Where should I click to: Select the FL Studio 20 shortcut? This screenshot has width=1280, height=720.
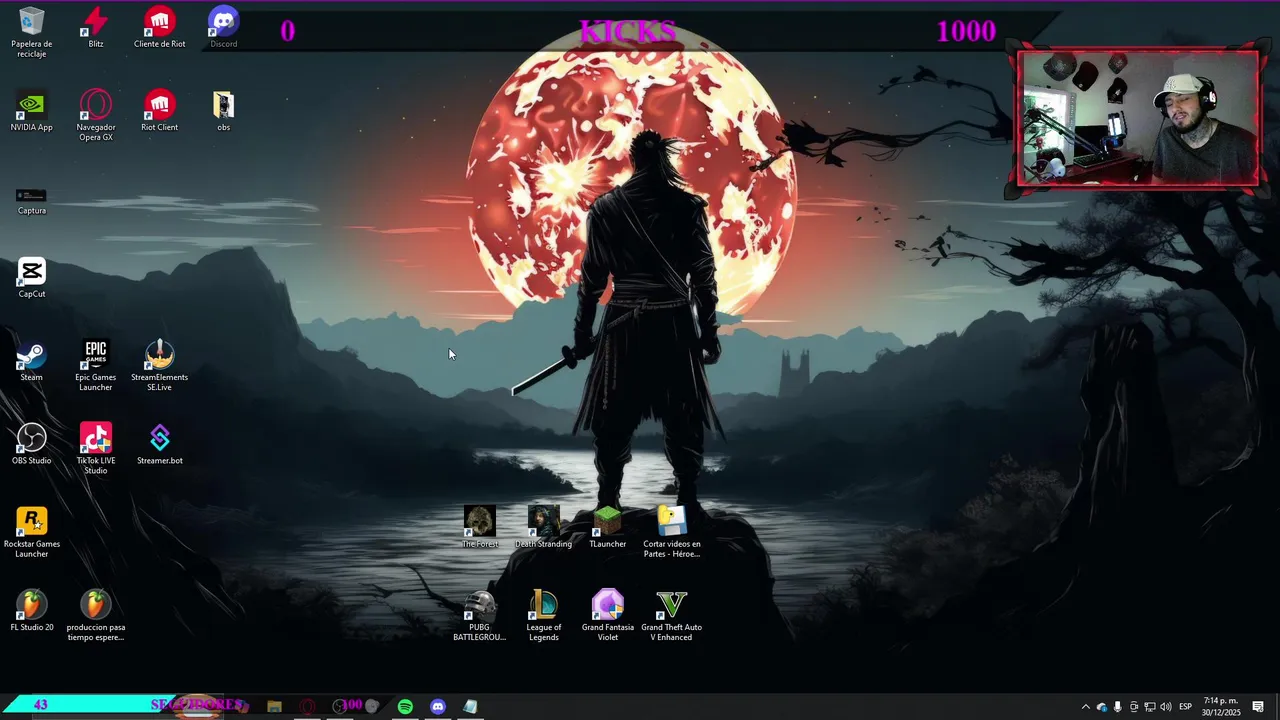click(x=32, y=611)
